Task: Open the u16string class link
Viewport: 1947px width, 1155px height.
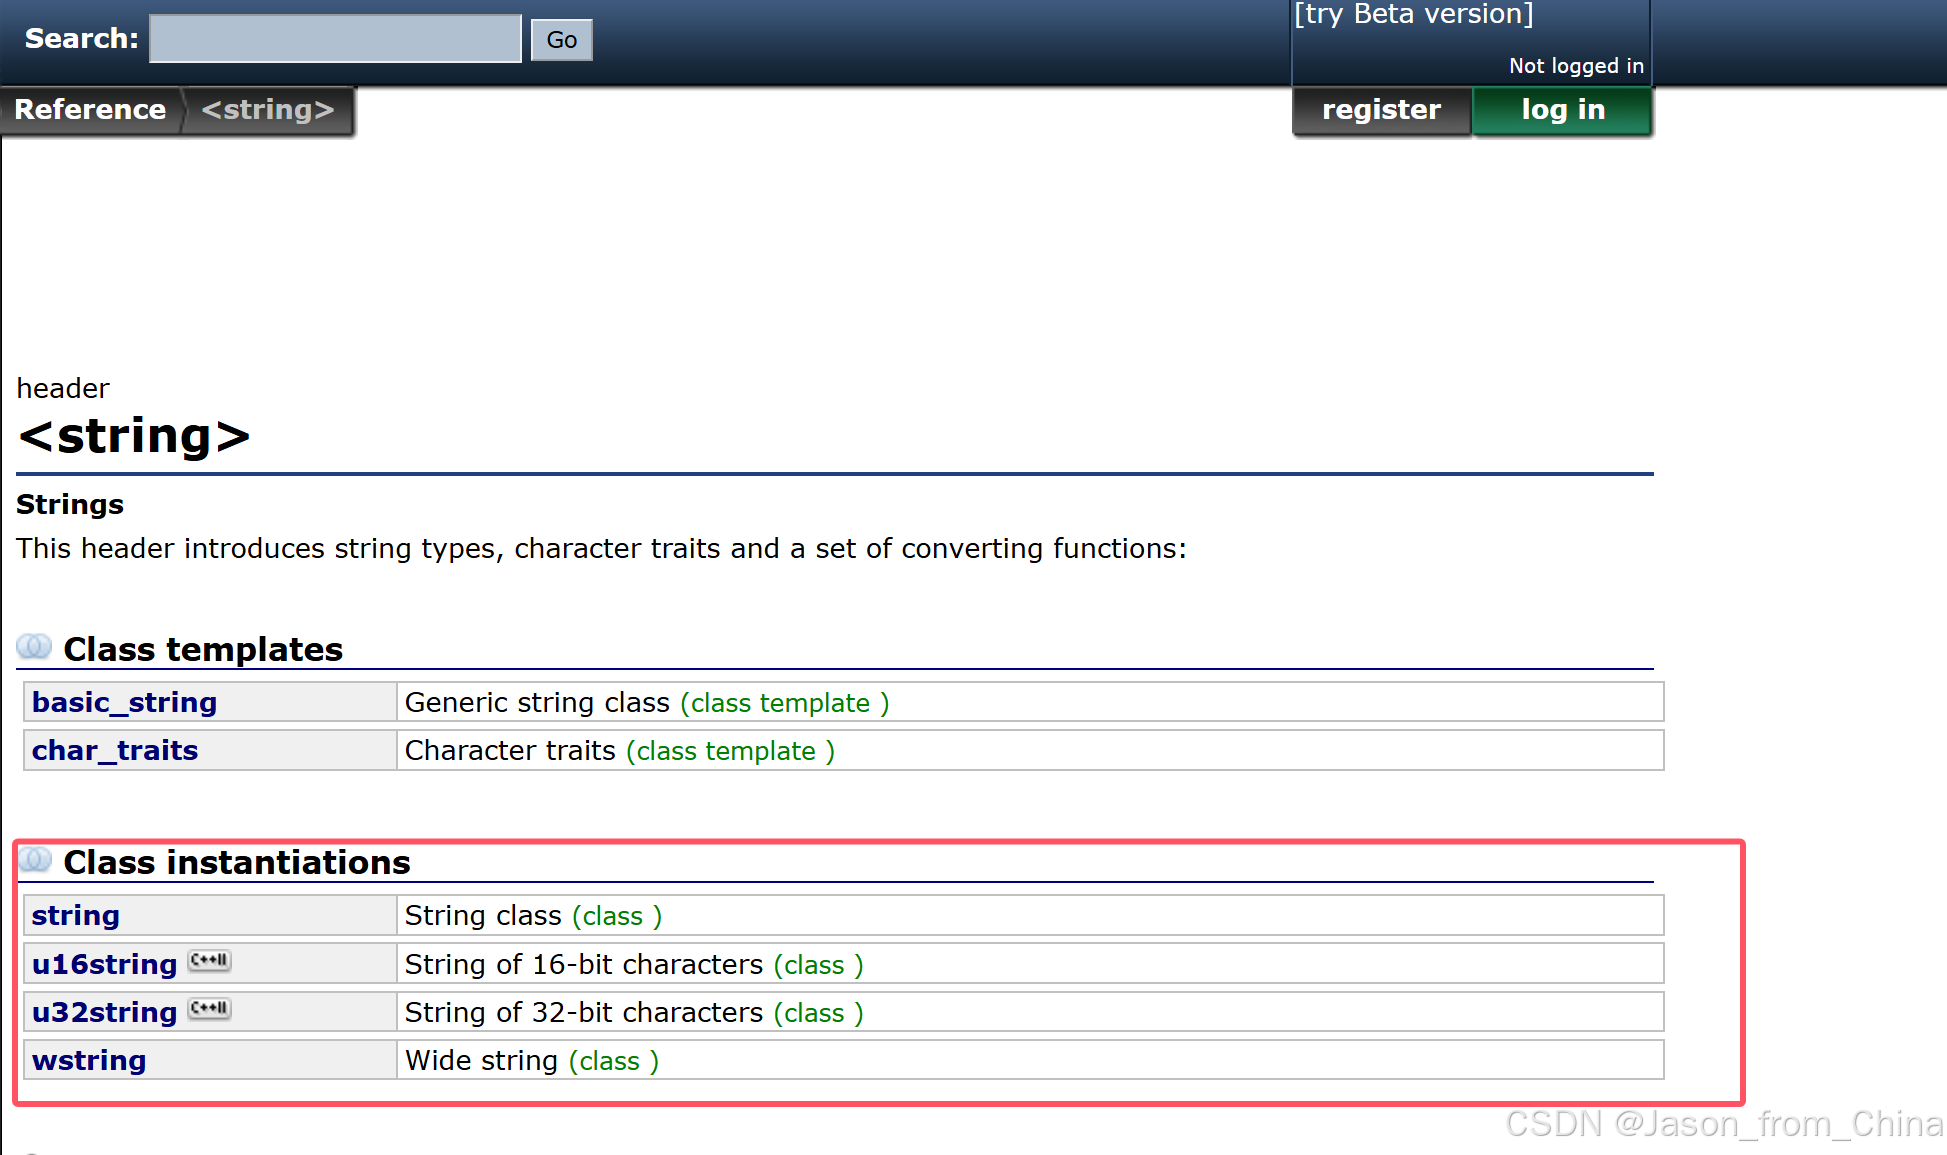Action: coord(104,965)
